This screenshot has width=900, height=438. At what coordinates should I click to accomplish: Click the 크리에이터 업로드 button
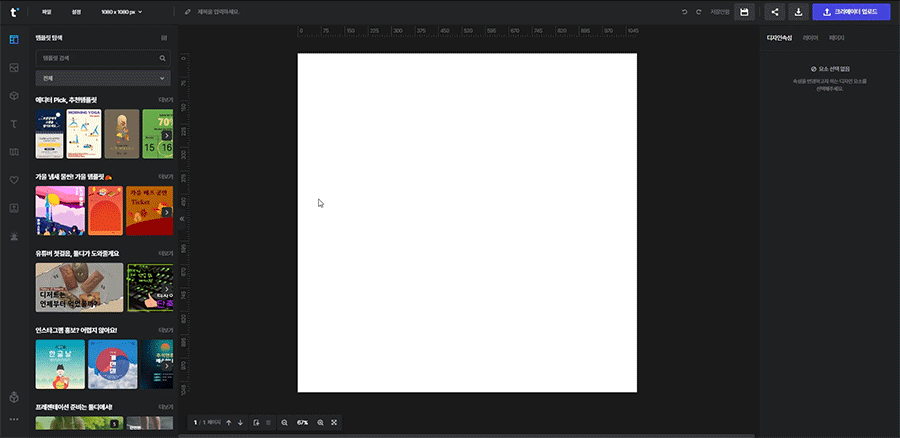[x=850, y=12]
